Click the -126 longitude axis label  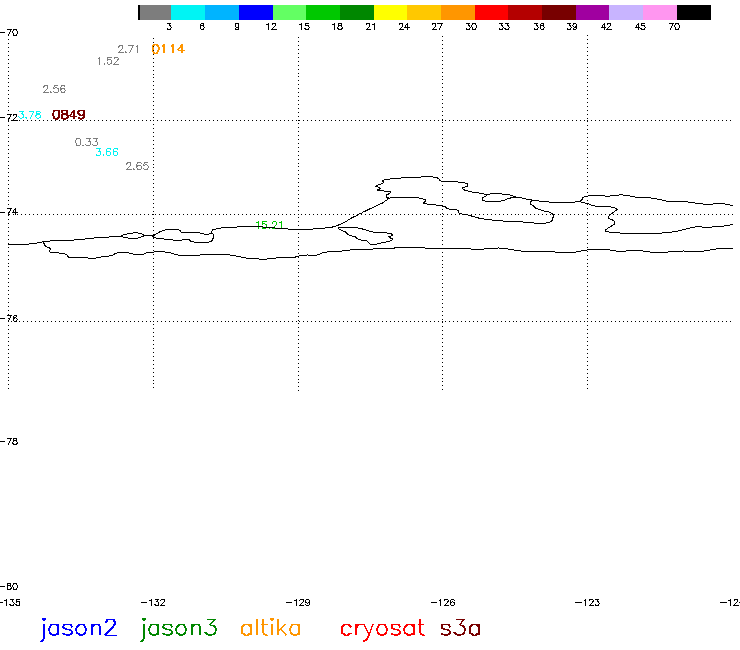(443, 602)
